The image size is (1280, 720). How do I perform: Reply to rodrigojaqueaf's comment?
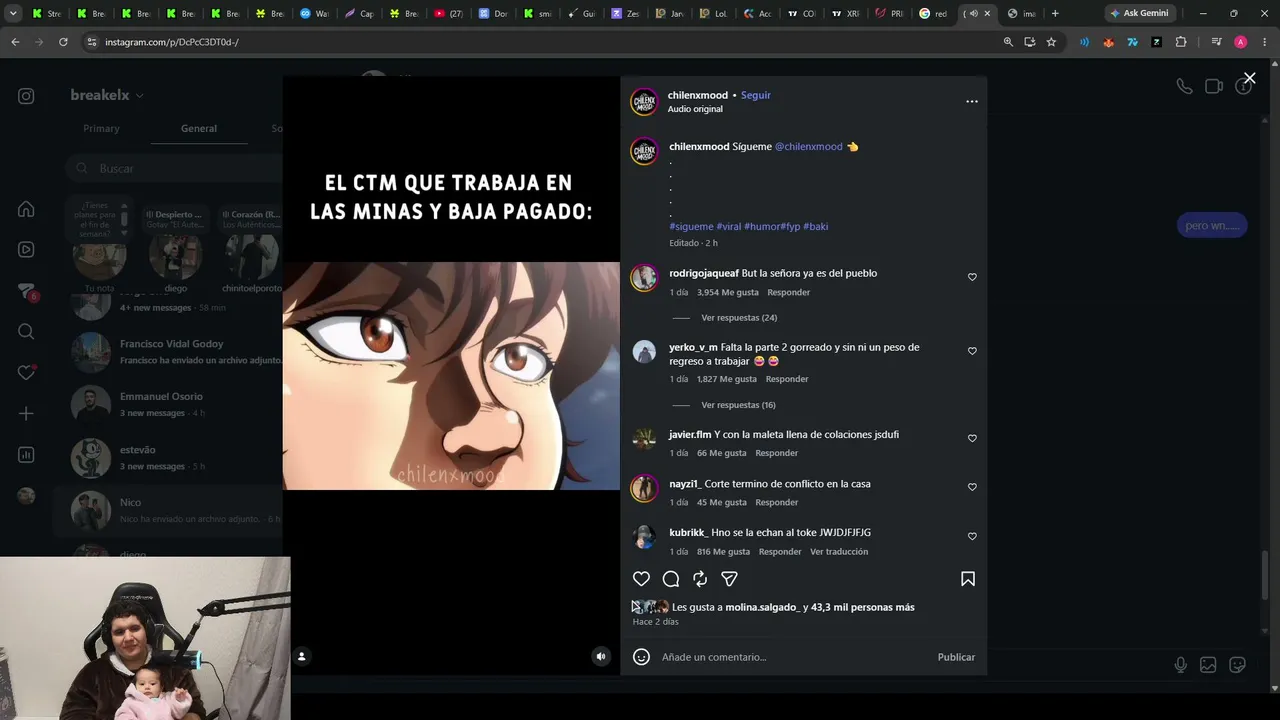[x=788, y=292]
